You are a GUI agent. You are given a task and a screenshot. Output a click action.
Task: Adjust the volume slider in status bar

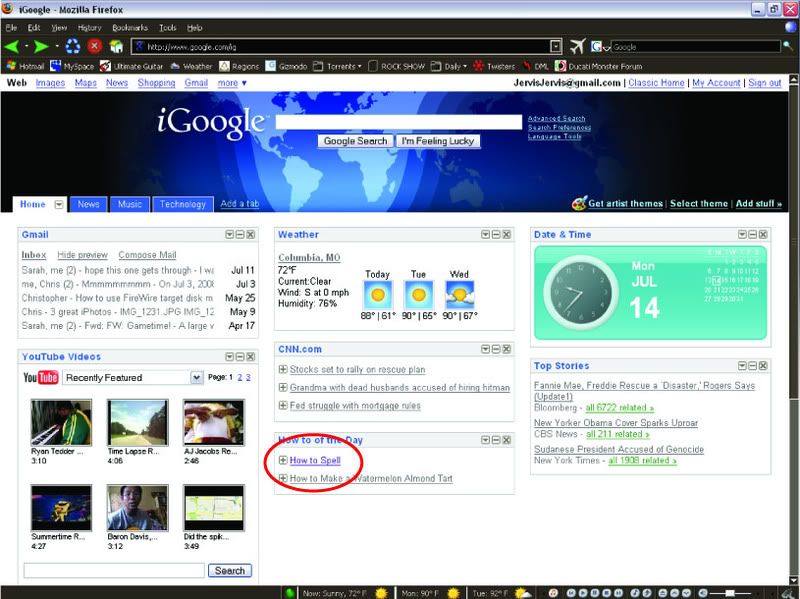point(731,593)
